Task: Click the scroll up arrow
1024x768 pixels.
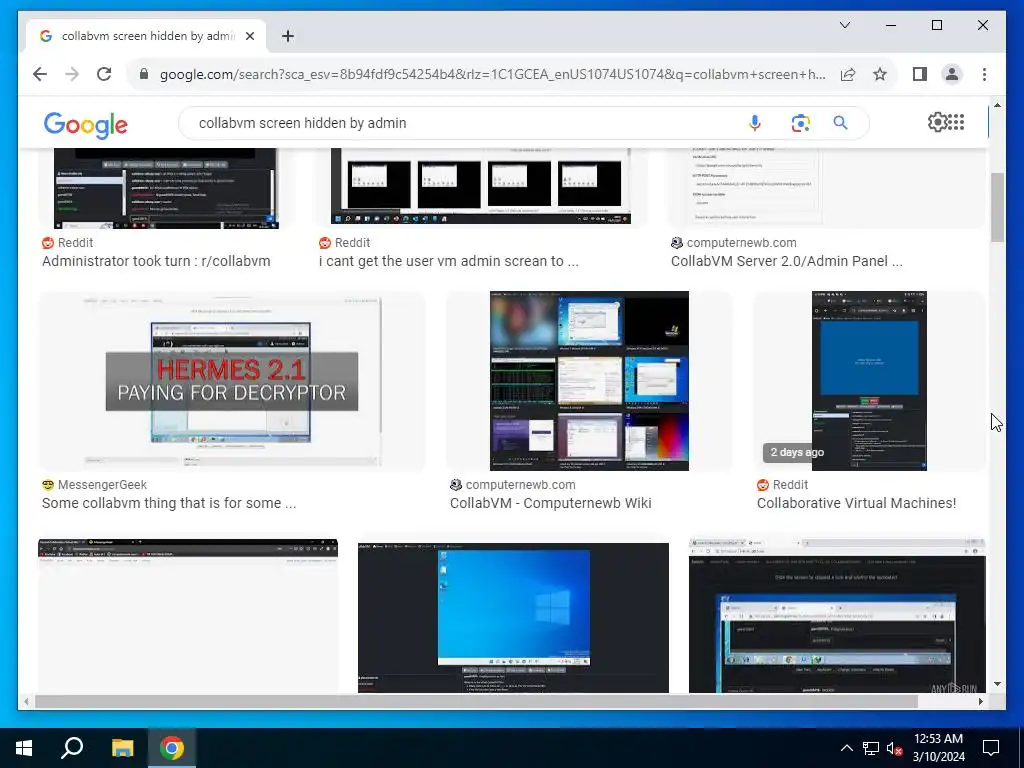Action: 997,105
